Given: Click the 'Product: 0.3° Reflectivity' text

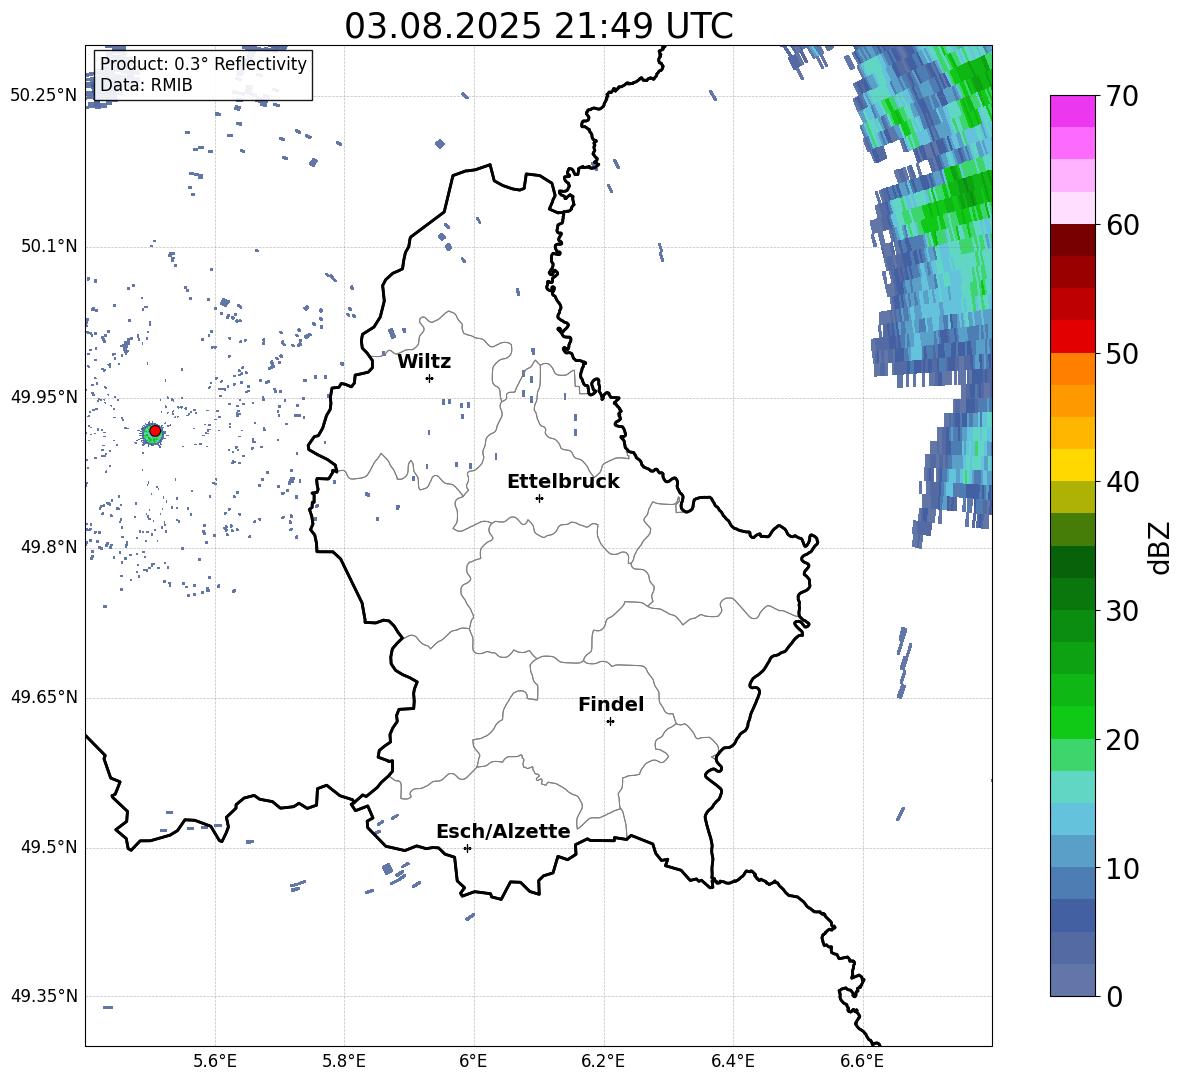Looking at the screenshot, I should click(x=203, y=63).
